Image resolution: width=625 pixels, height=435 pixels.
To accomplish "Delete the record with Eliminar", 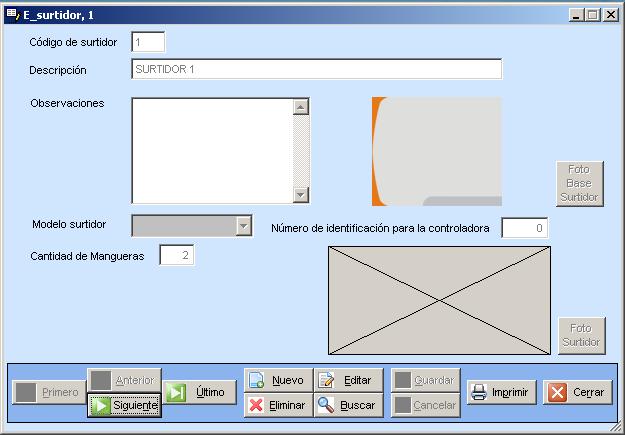I will coord(278,405).
